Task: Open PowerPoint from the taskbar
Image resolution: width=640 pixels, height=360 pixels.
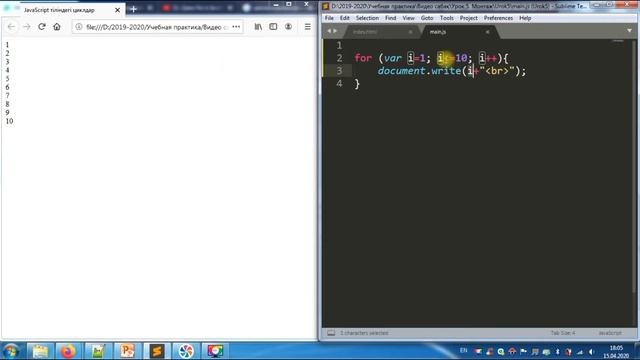Action: pos(127,351)
